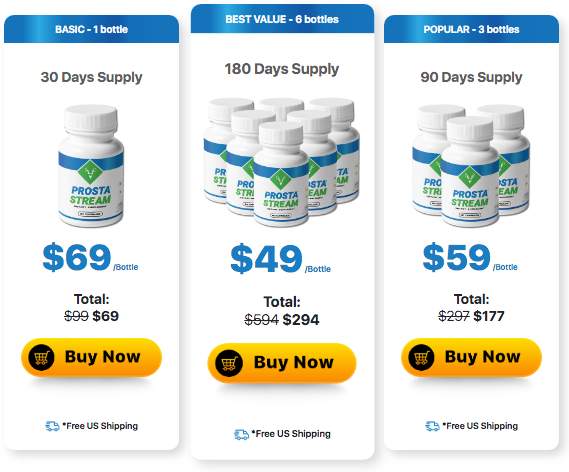The image size is (569, 472).
Task: Click the $59 per bottle price
Action: (x=470, y=257)
